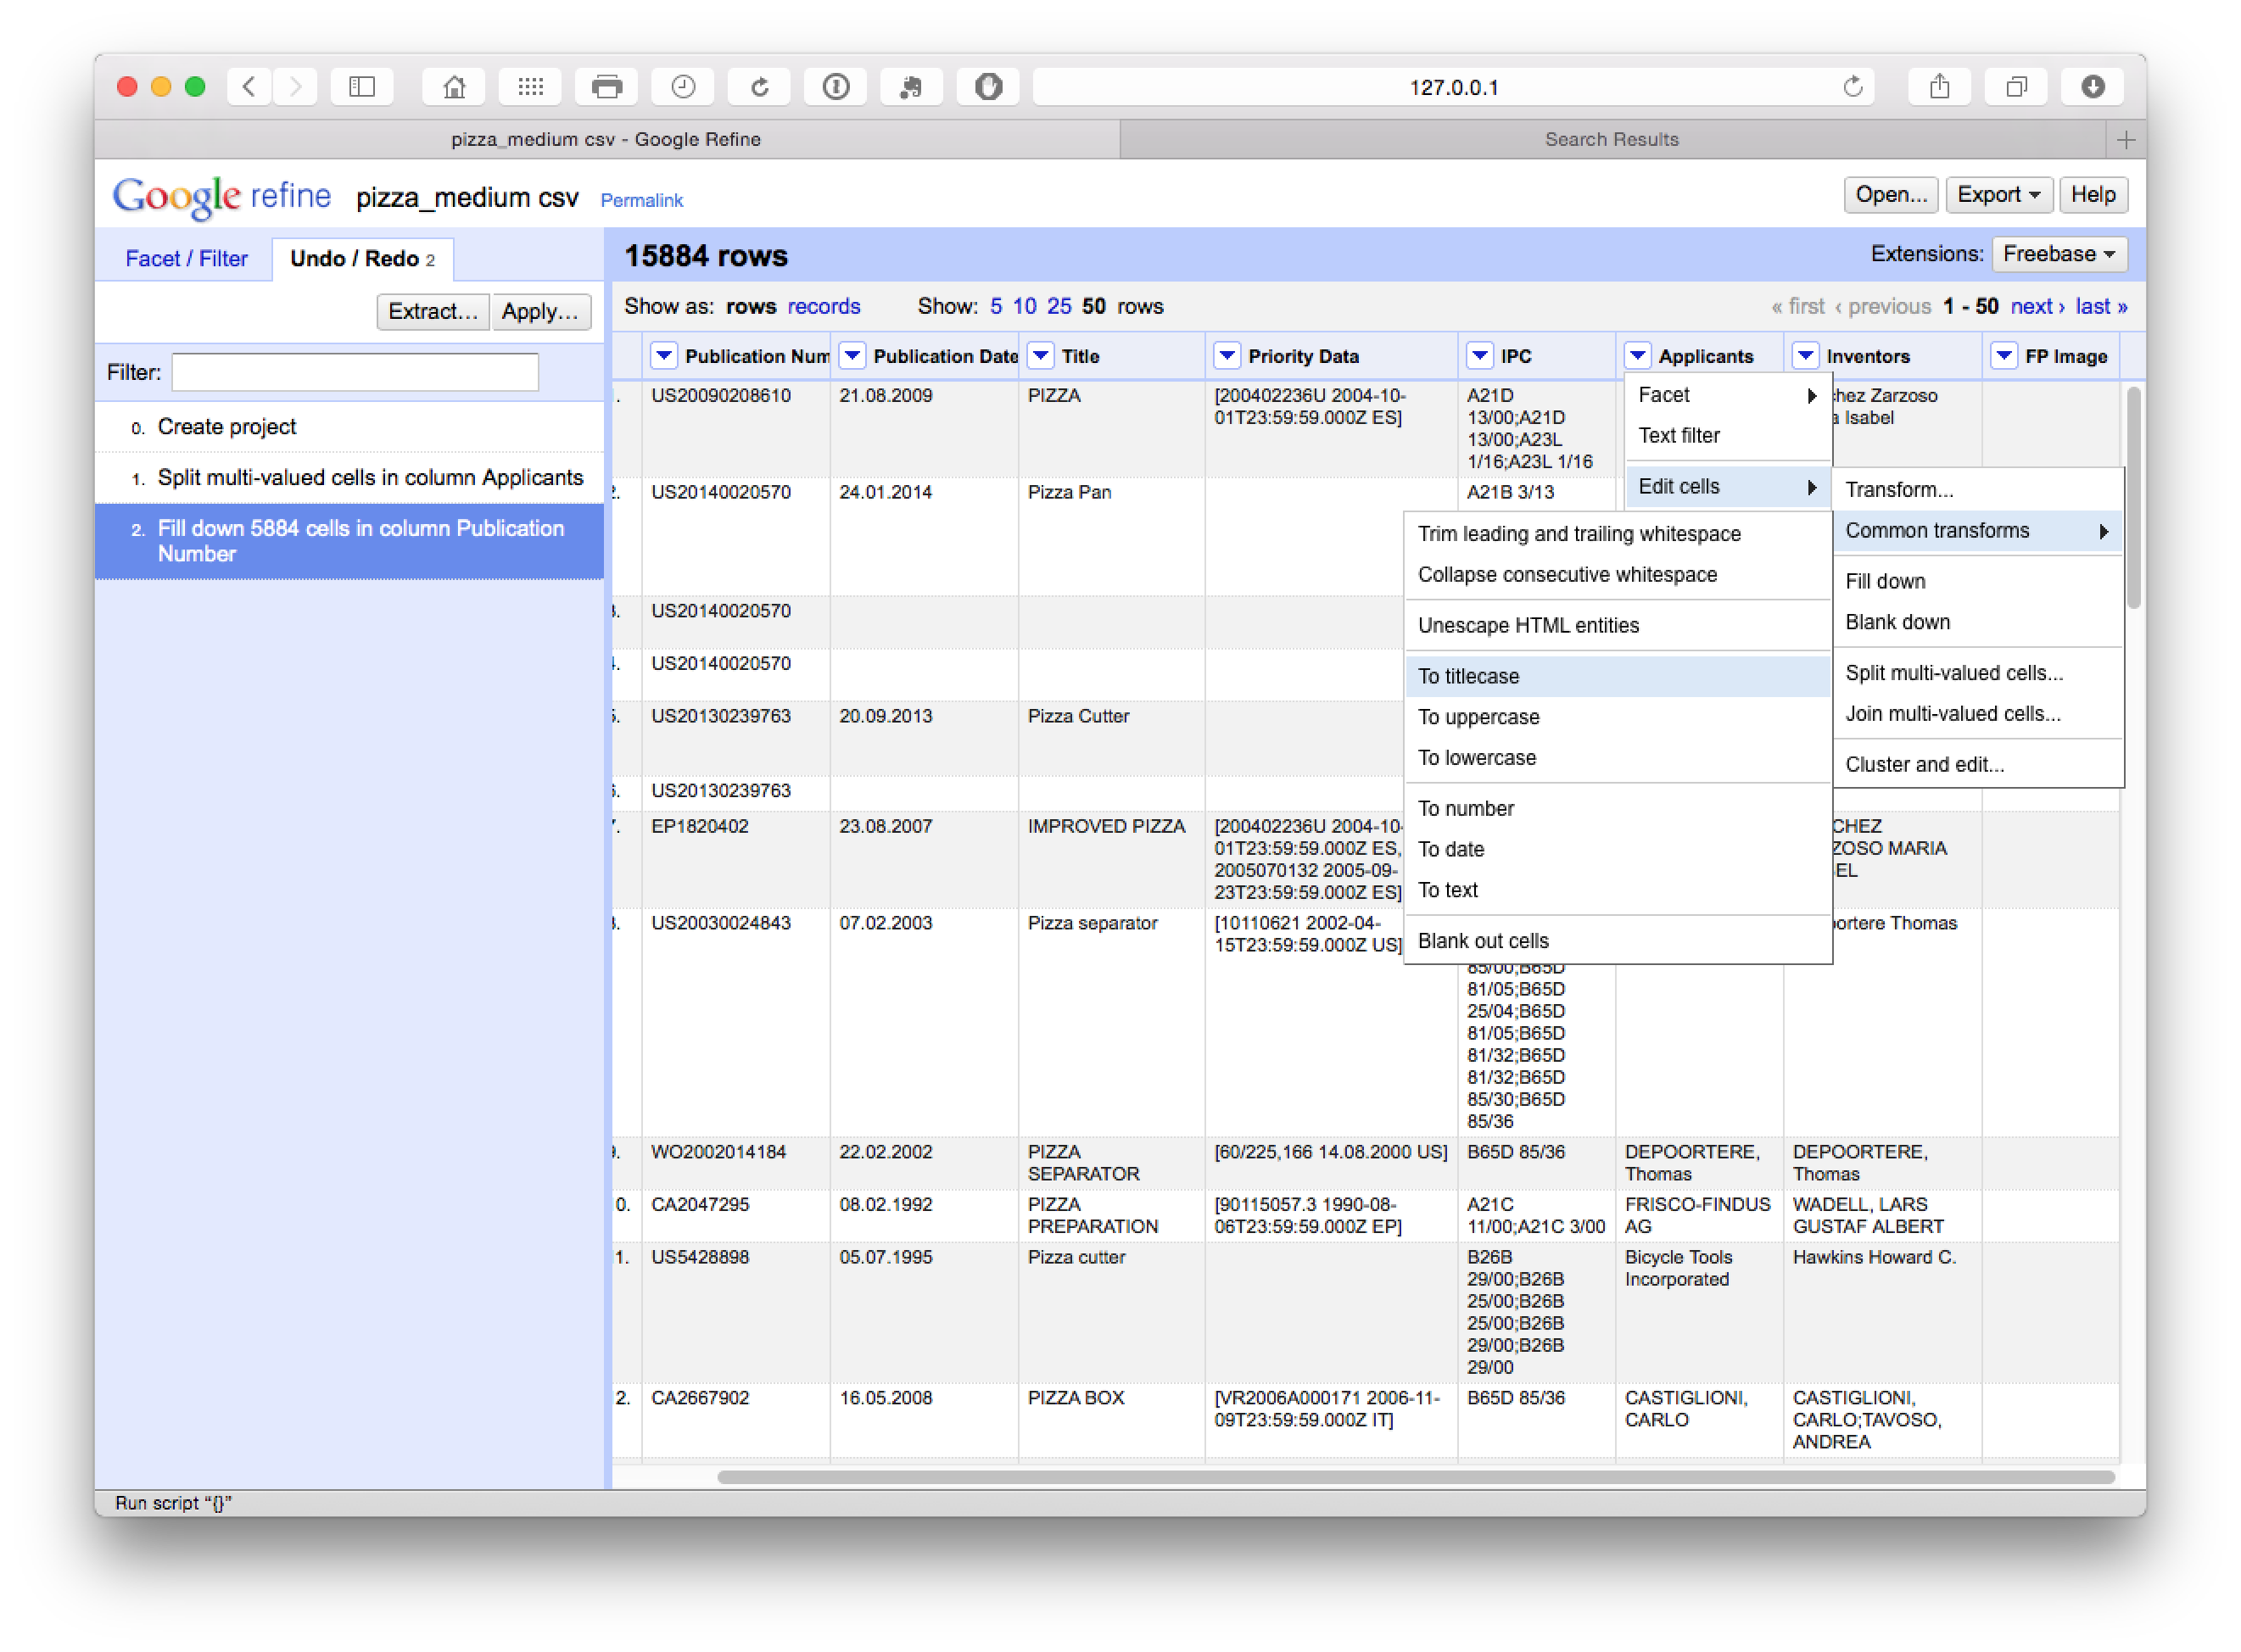
Task: Show 25 rows per page
Action: 1059,306
